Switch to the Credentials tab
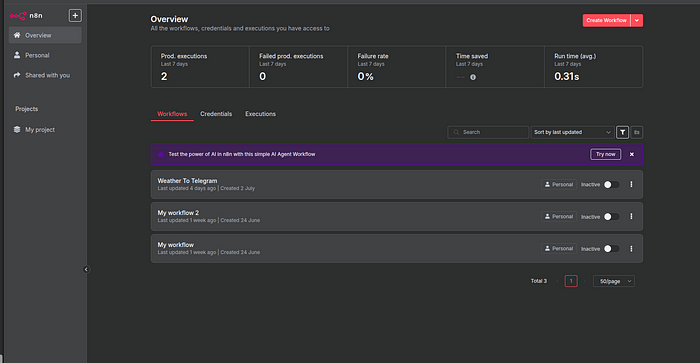This screenshot has width=700, height=363. coord(216,114)
